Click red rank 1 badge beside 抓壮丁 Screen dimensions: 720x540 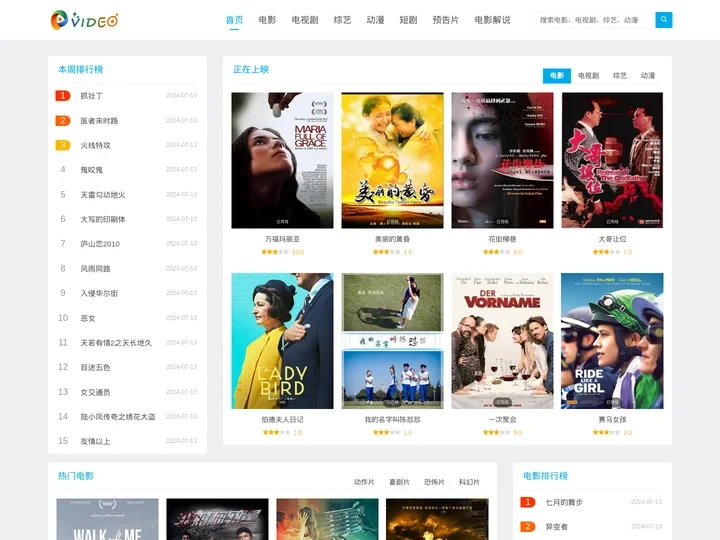tap(63, 96)
